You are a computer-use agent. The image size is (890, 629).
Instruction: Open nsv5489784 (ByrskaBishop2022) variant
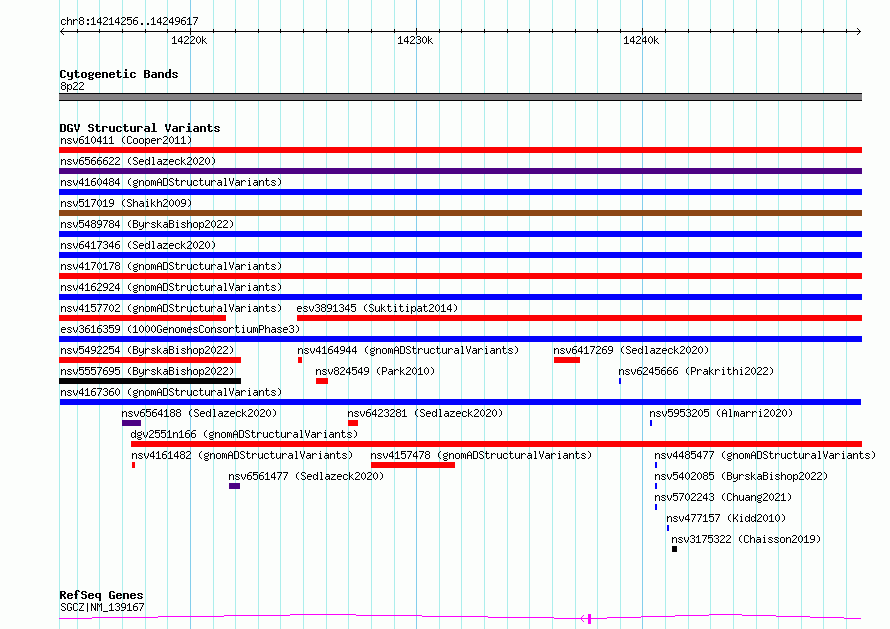[147, 224]
